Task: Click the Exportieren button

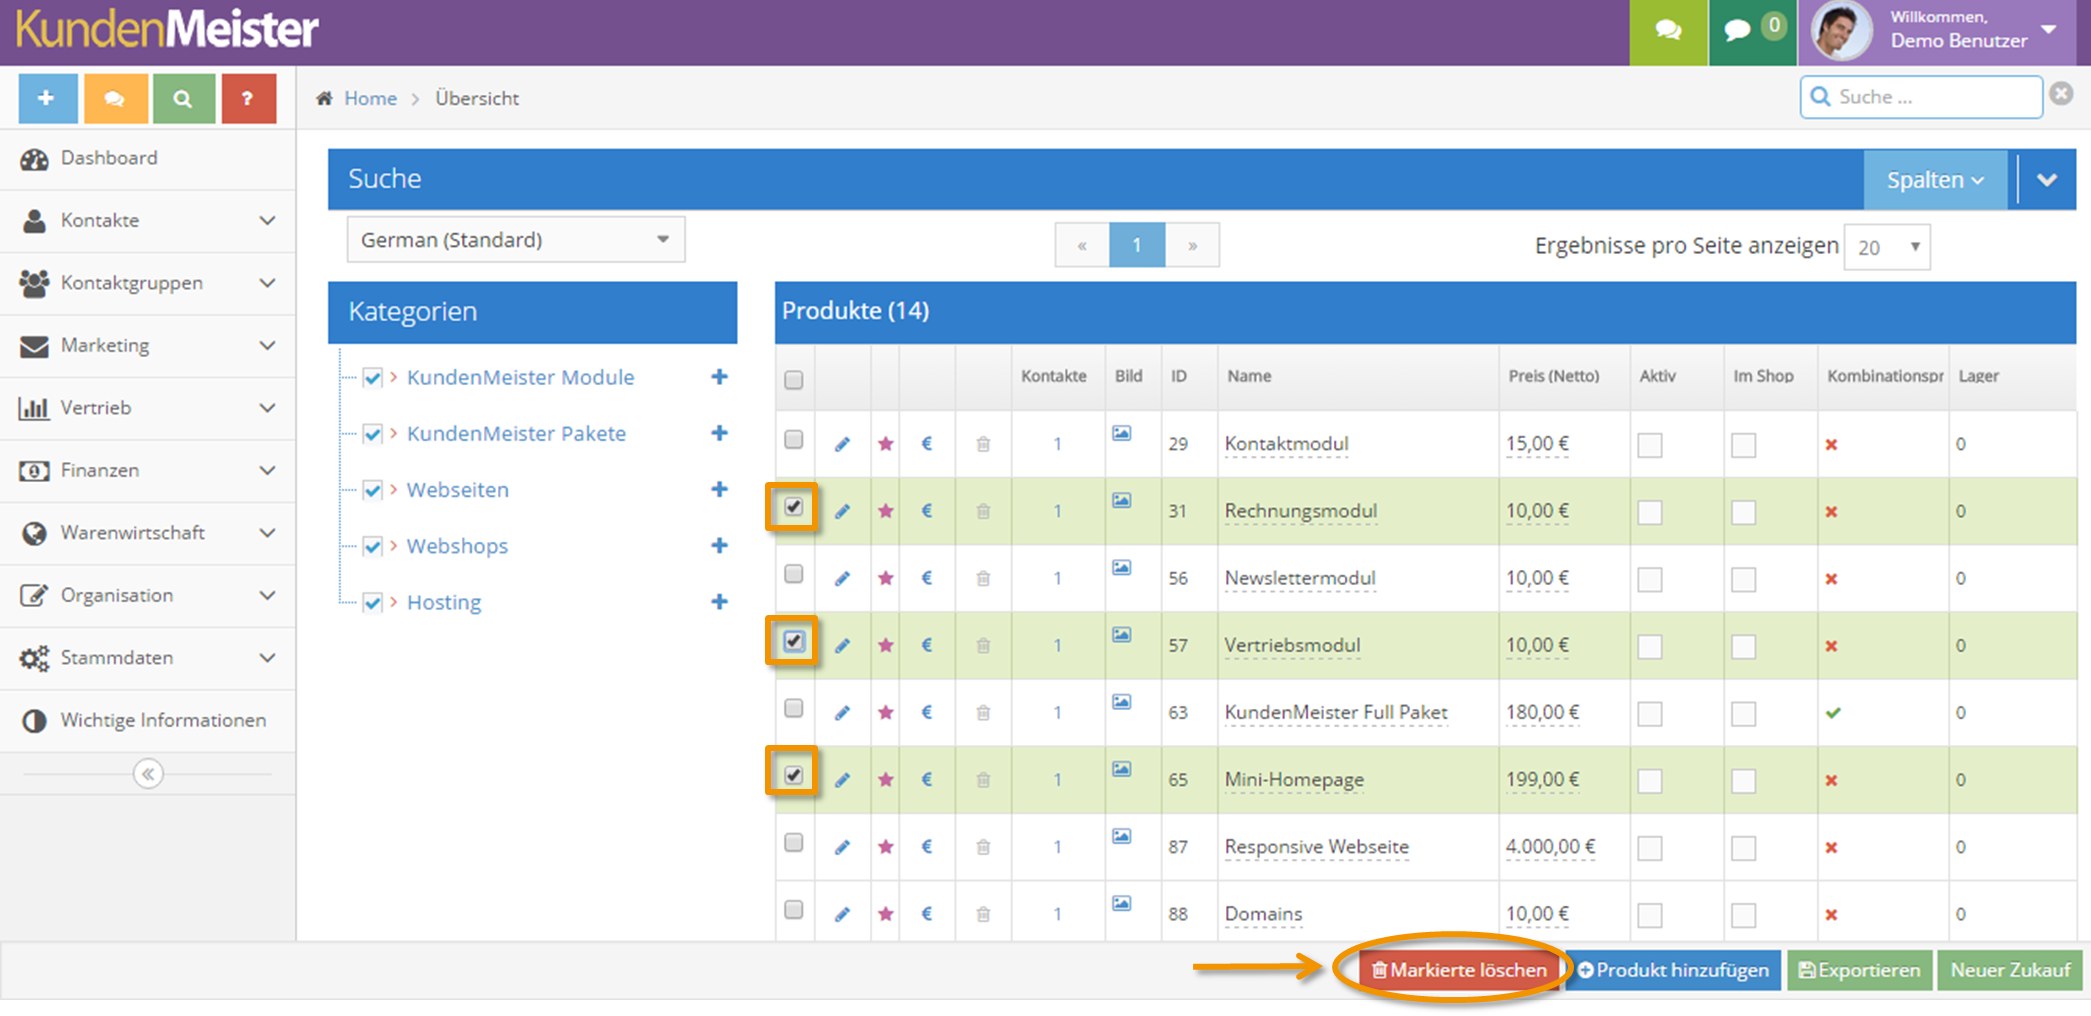Action: [x=1859, y=970]
